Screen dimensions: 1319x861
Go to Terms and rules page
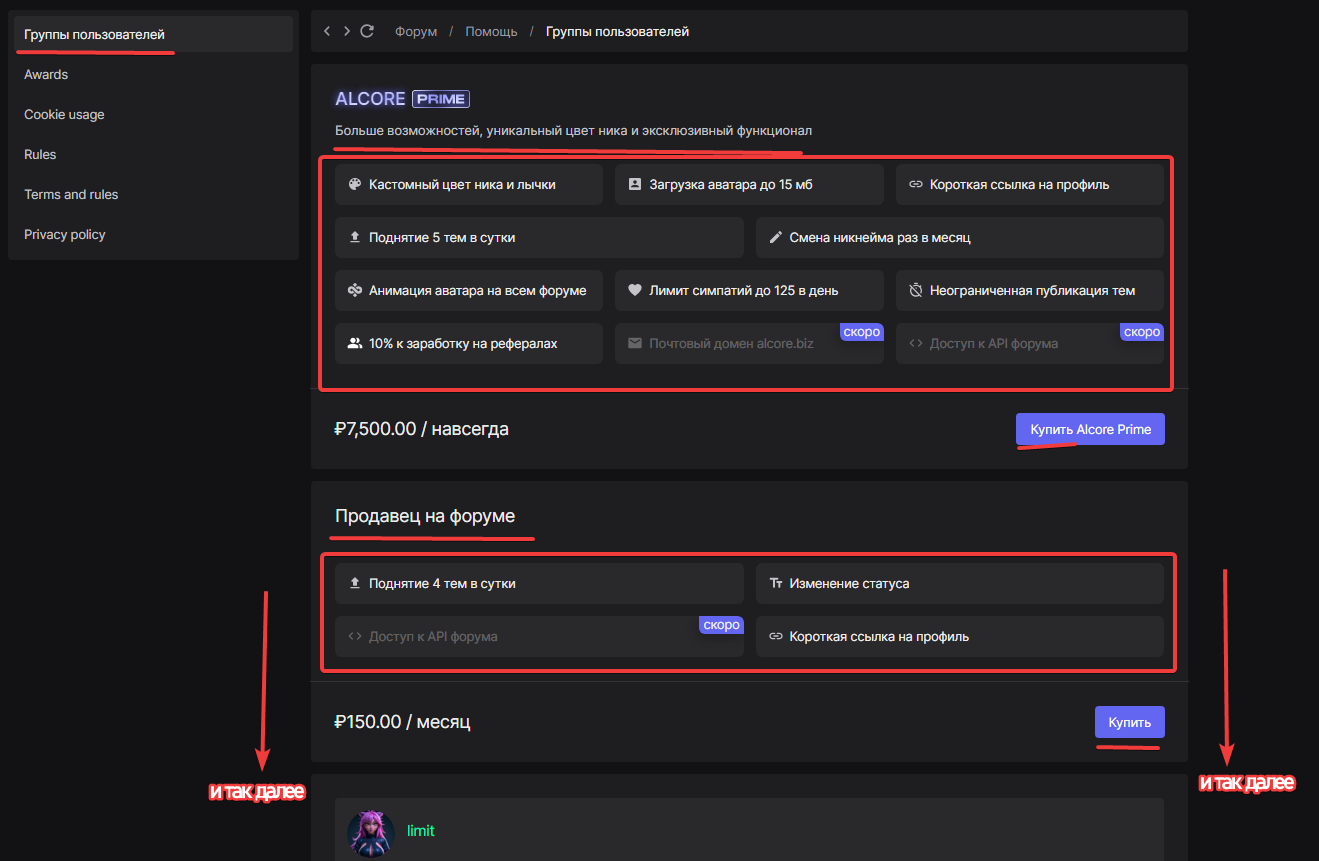pos(71,195)
